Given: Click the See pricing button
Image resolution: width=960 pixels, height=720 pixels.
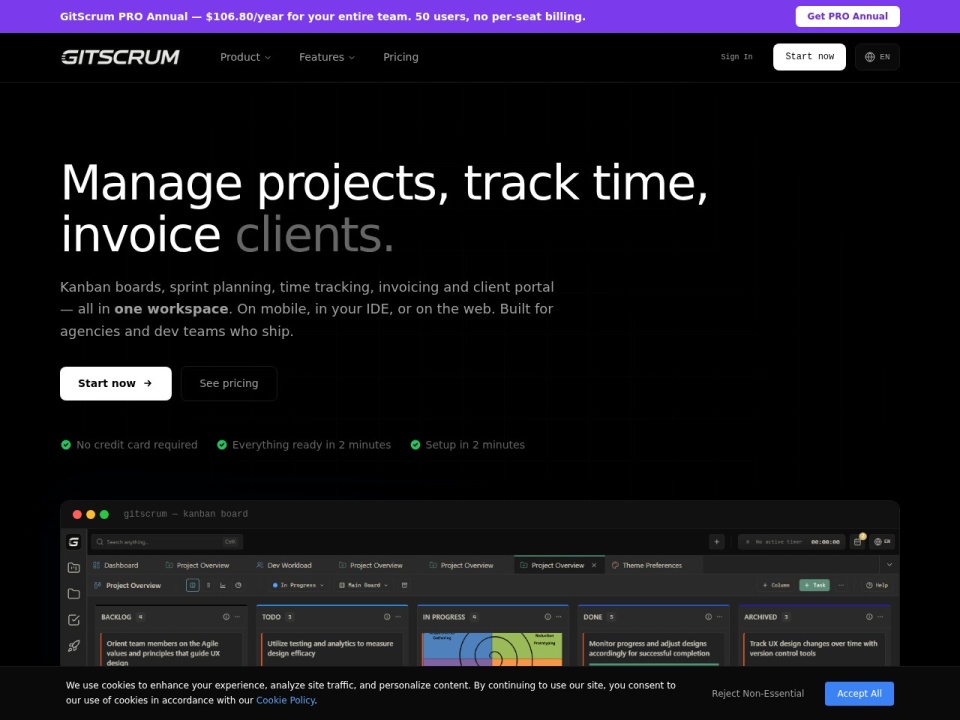Looking at the screenshot, I should pos(229,383).
